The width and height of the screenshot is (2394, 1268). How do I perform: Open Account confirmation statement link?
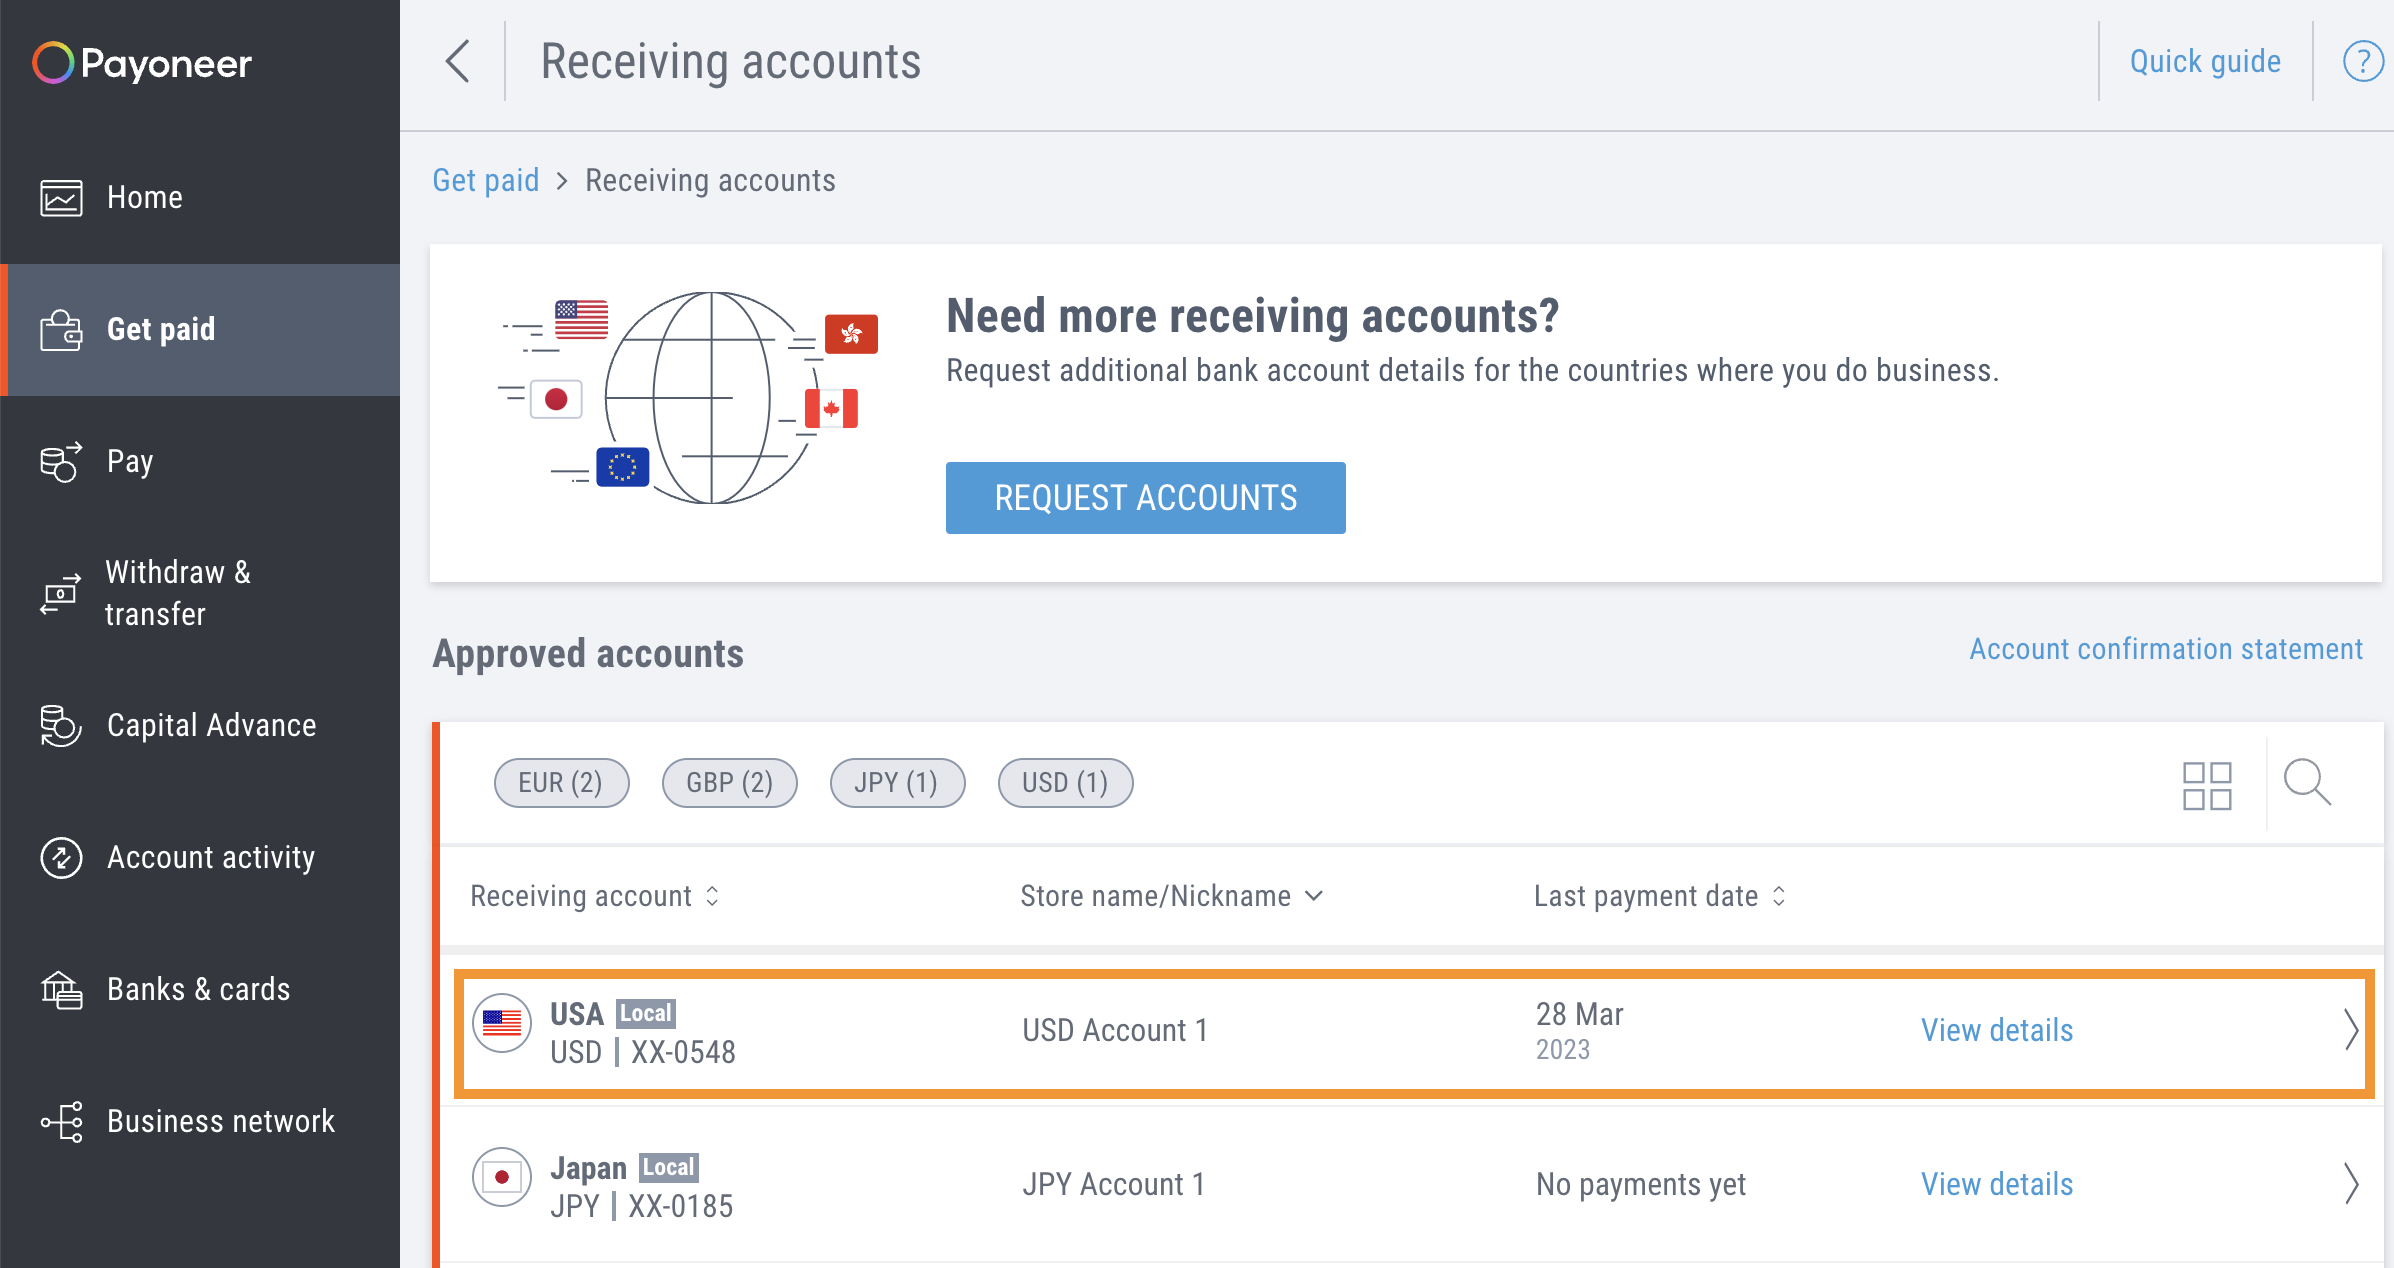tap(2166, 649)
